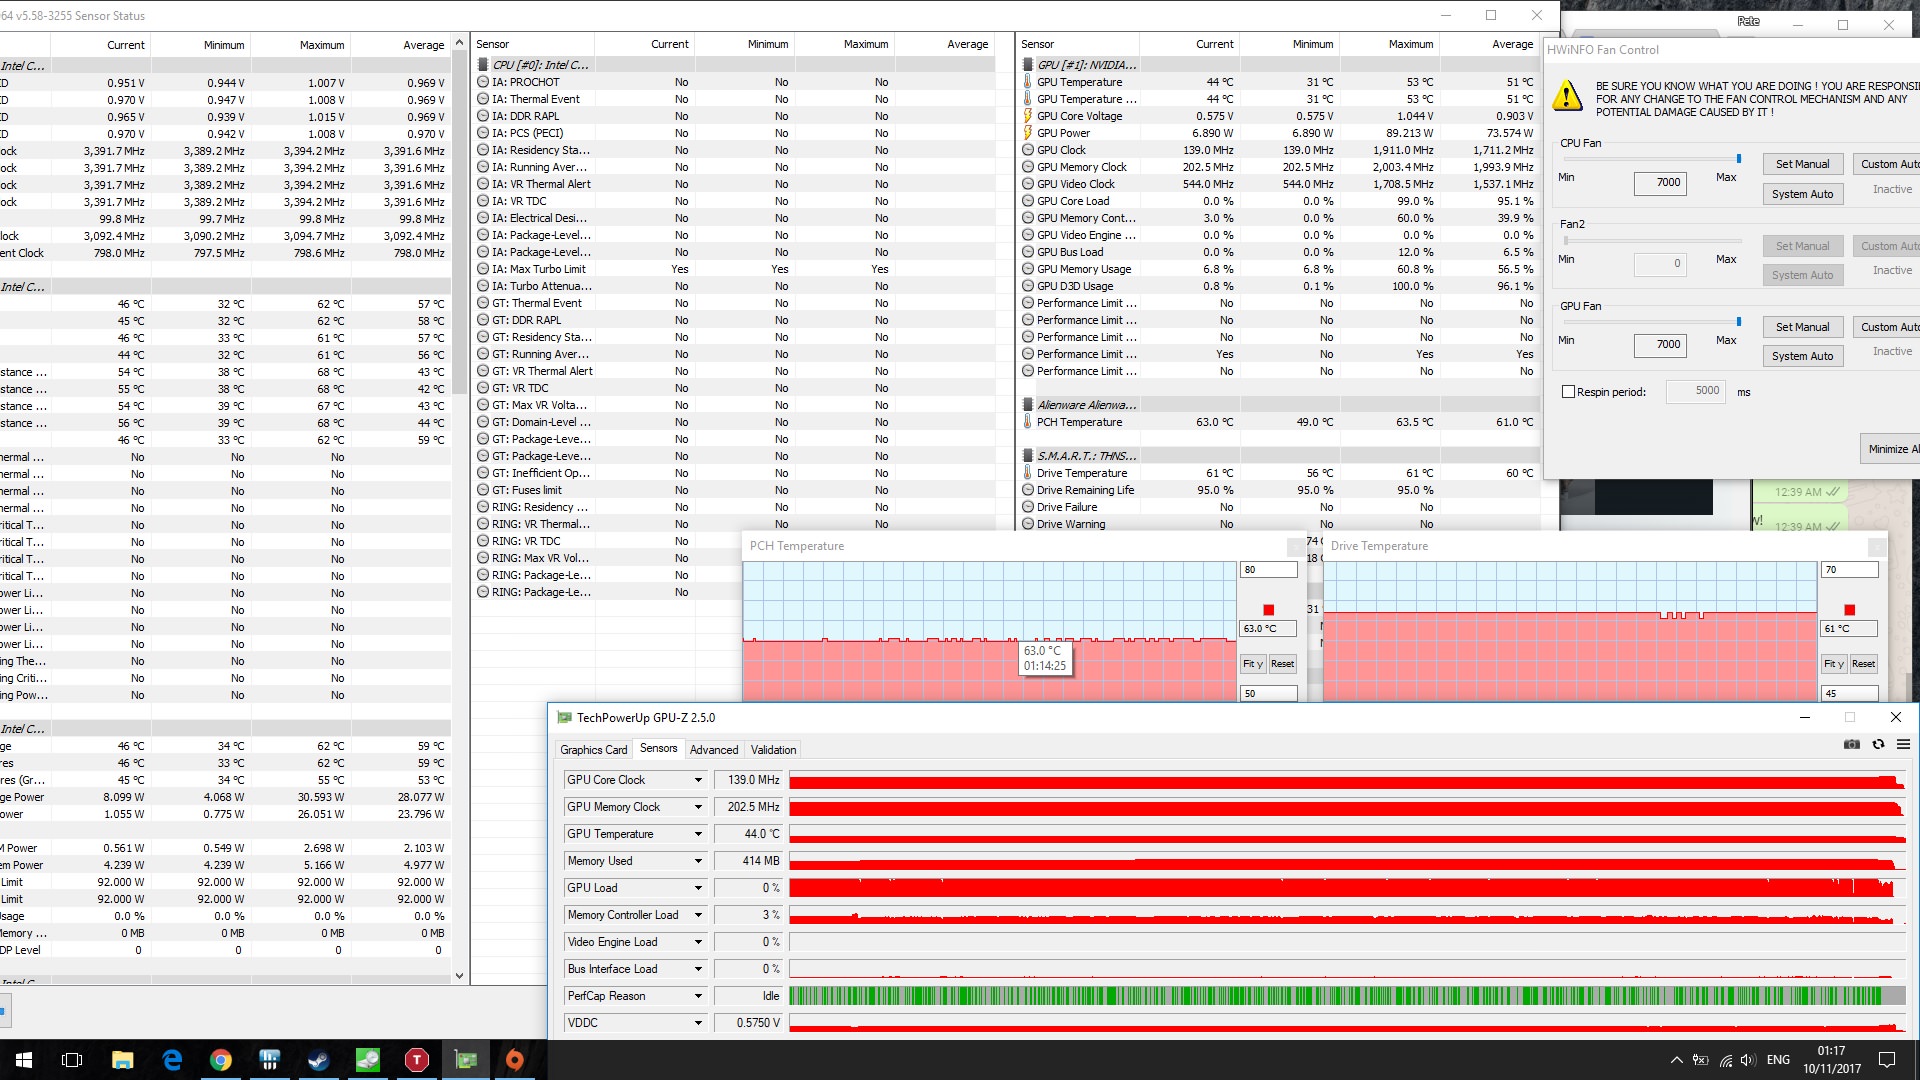
Task: Click GPU Power lightning bolt icon
Action: pyautogui.click(x=1027, y=133)
